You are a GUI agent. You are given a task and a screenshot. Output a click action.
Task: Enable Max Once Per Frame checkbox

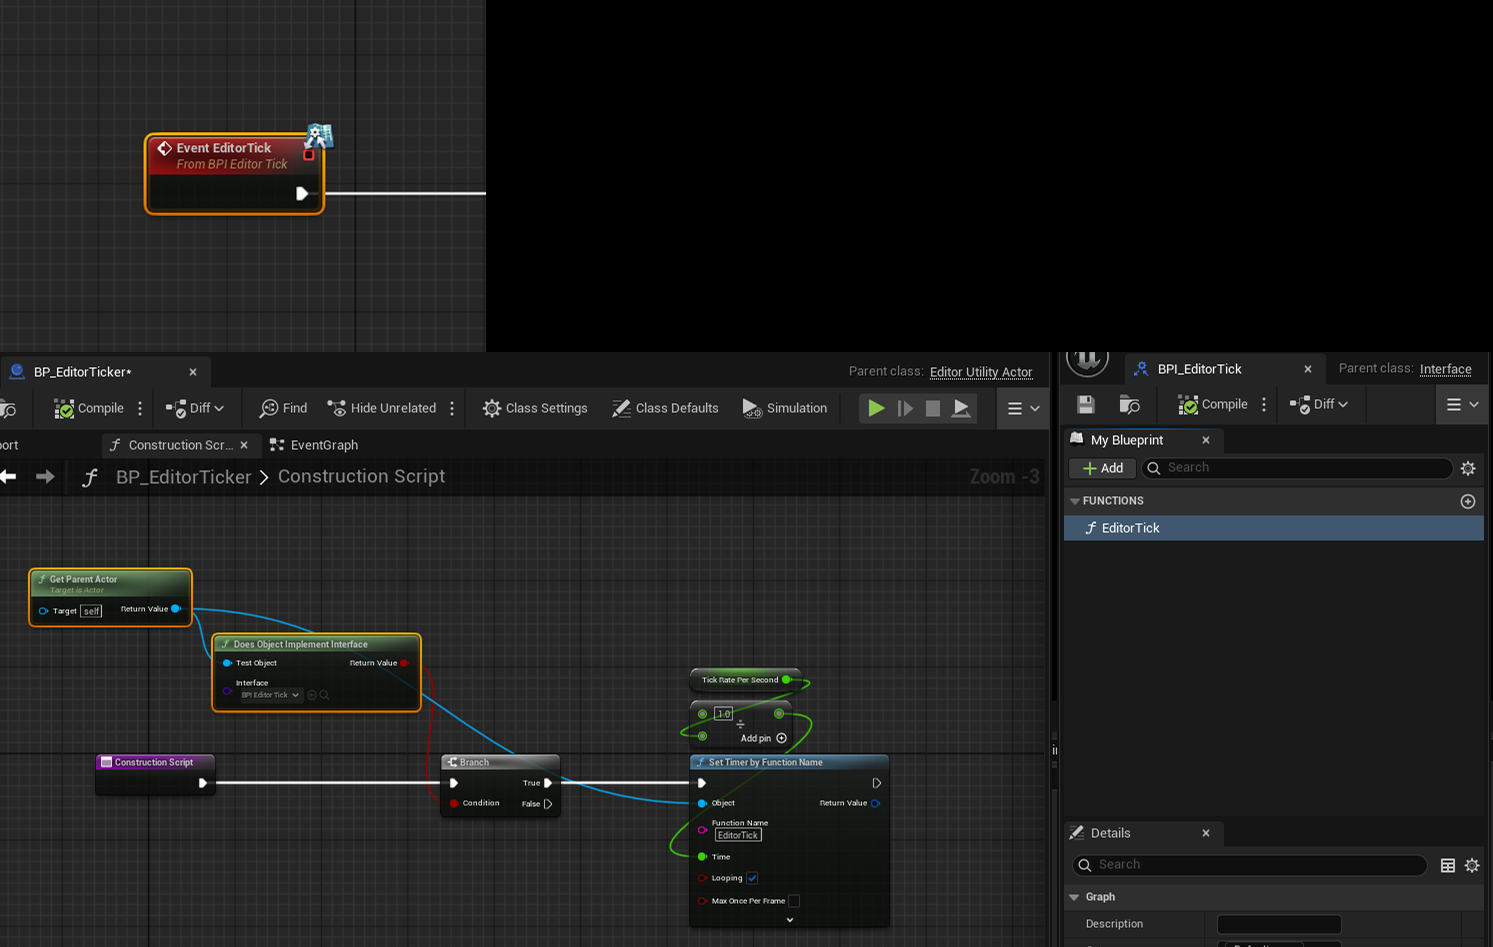point(793,900)
